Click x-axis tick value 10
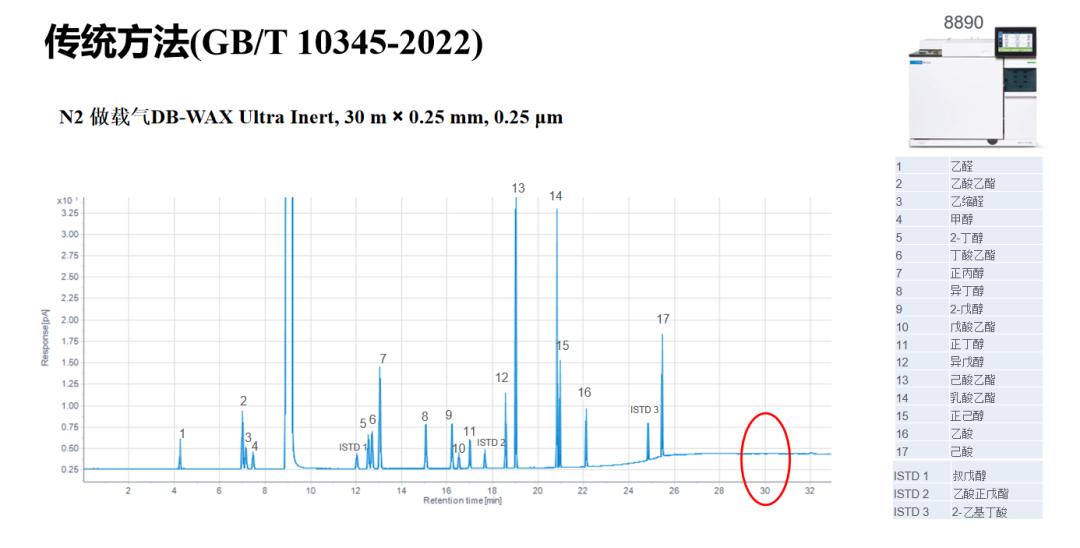 (311, 491)
